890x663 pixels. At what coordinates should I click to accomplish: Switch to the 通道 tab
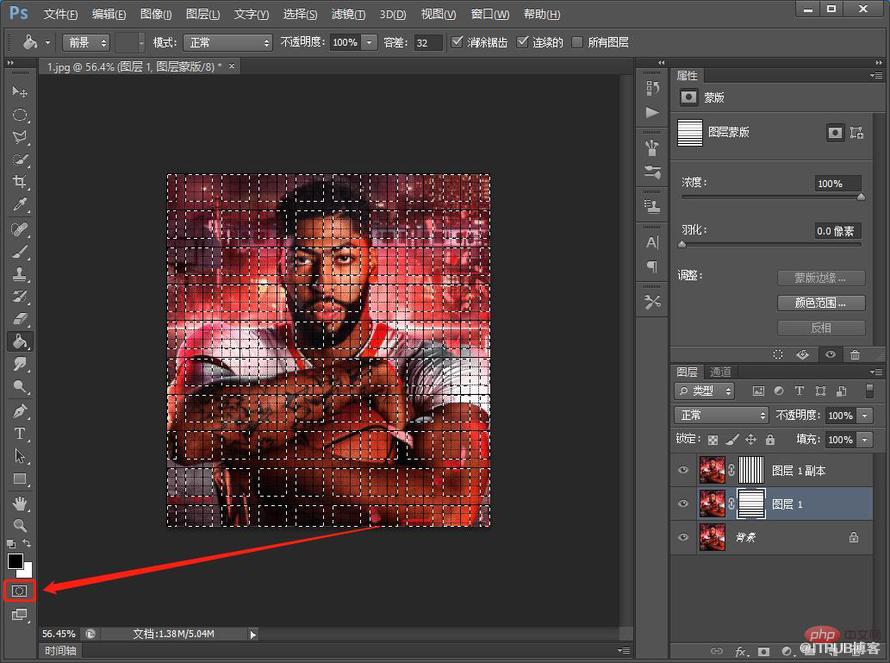click(x=720, y=372)
